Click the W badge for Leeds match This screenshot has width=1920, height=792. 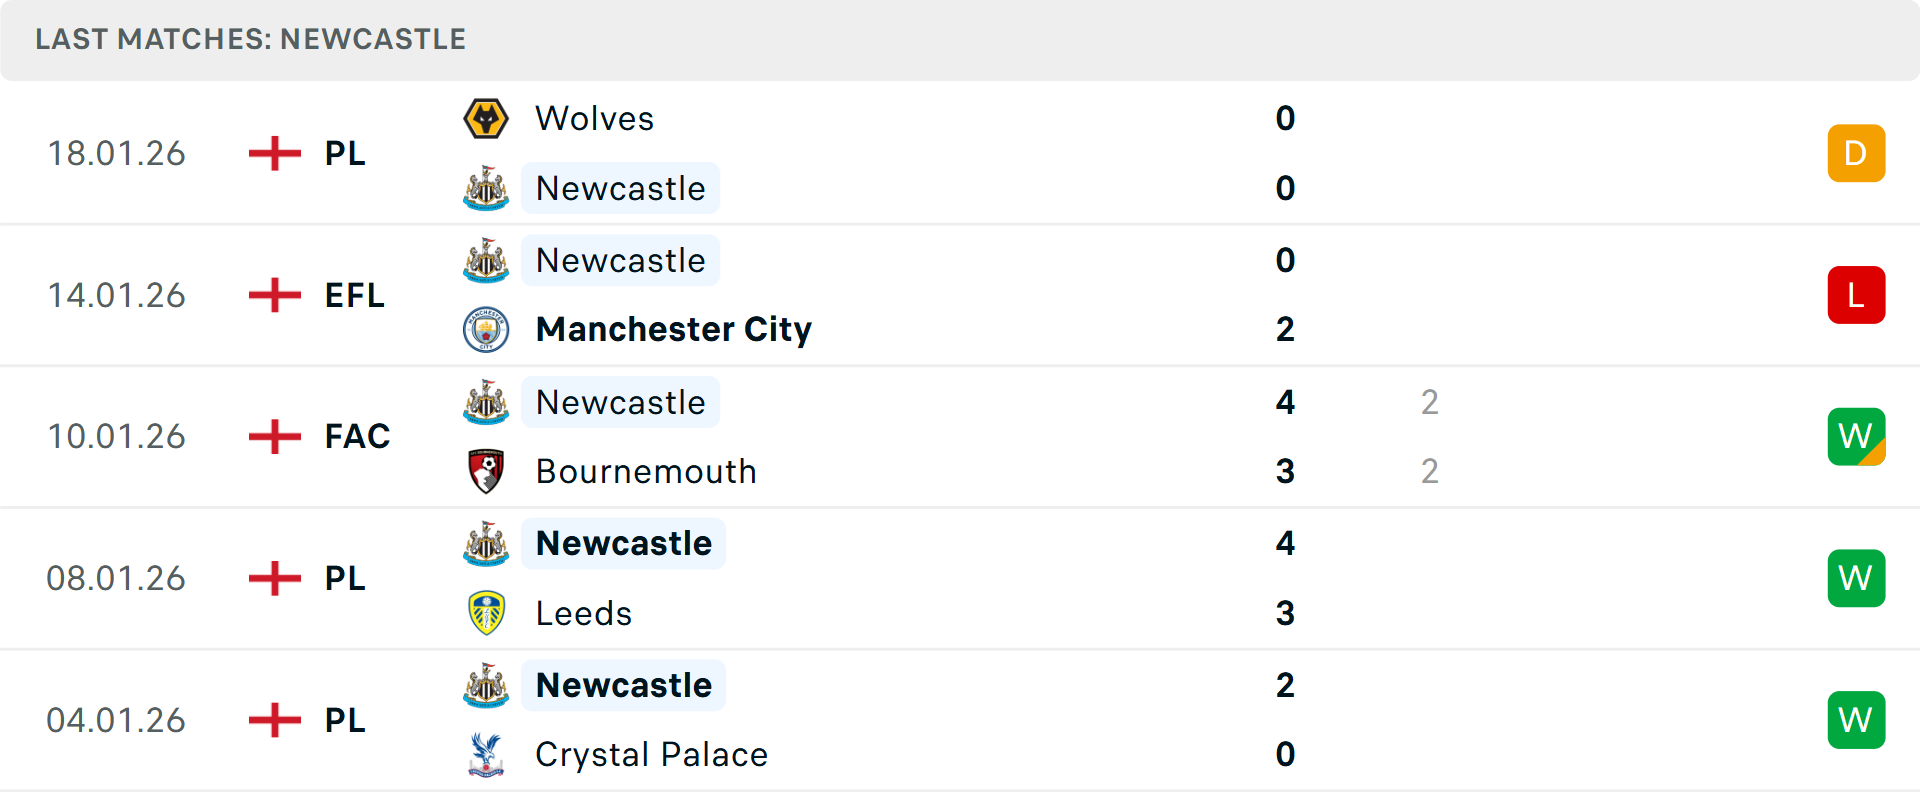tap(1856, 578)
